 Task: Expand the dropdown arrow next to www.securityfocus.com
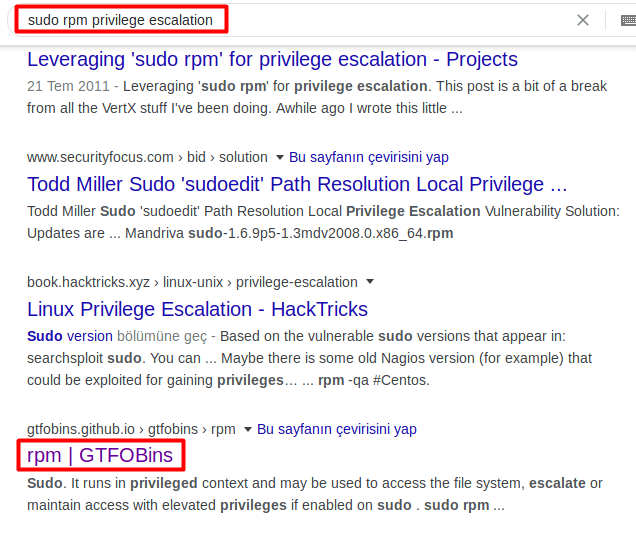279,158
